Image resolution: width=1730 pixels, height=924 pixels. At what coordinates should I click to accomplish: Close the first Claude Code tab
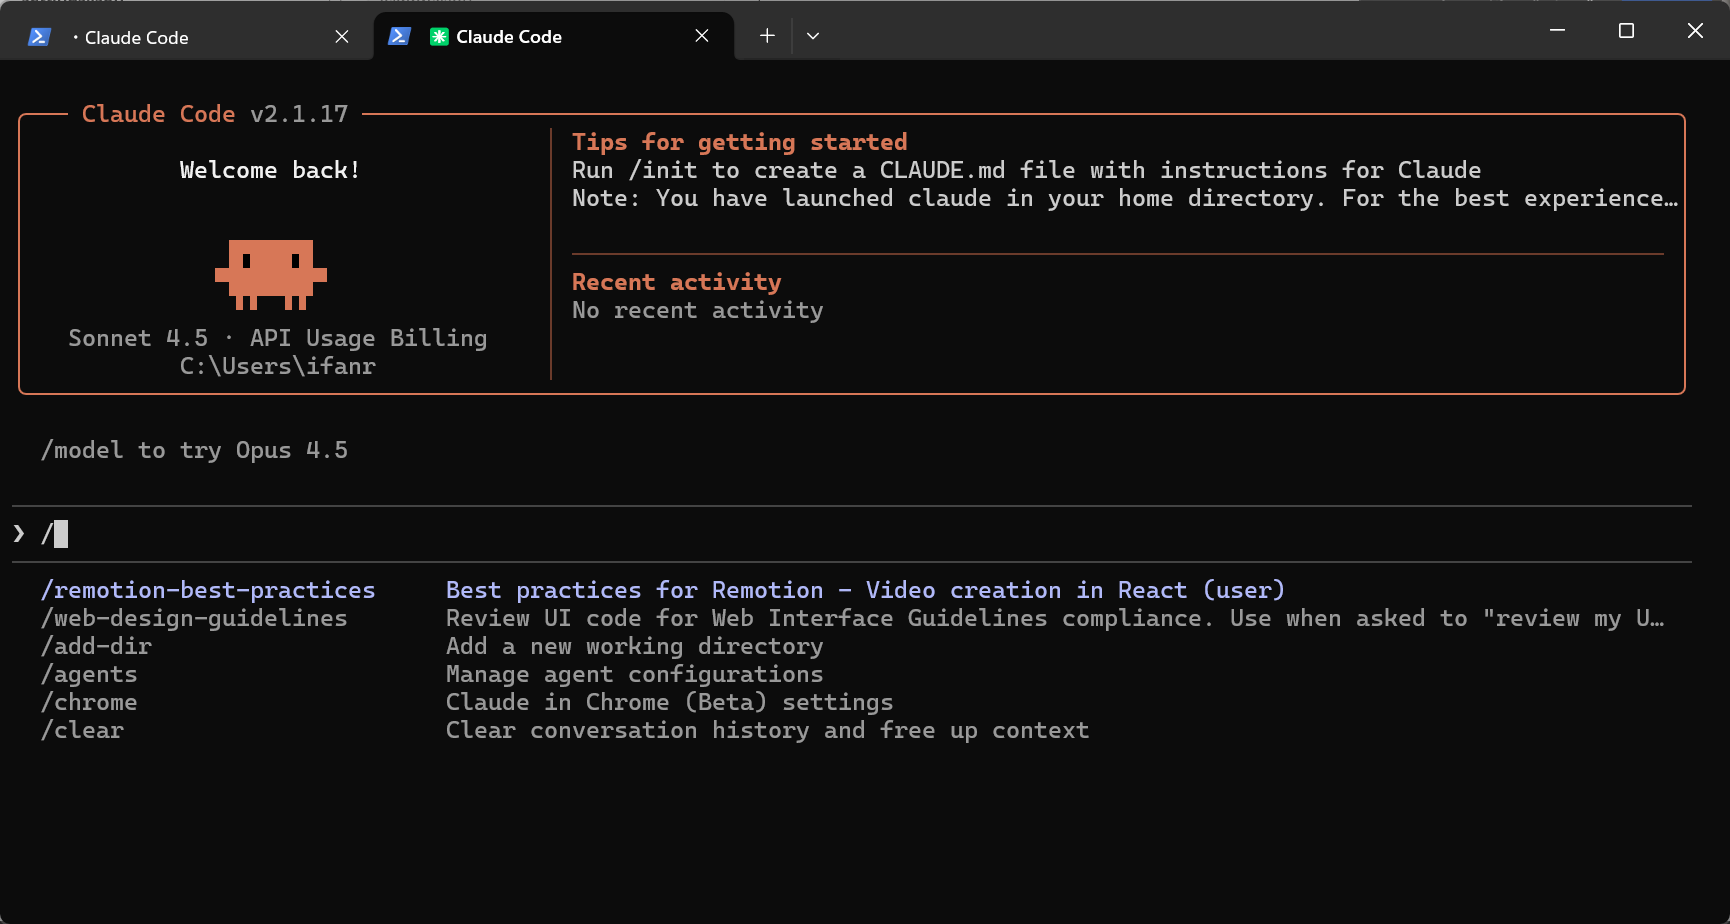click(x=342, y=37)
